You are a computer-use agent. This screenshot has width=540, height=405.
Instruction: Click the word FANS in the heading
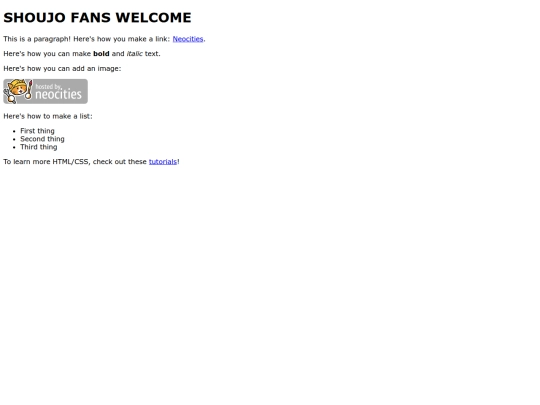tap(90, 18)
